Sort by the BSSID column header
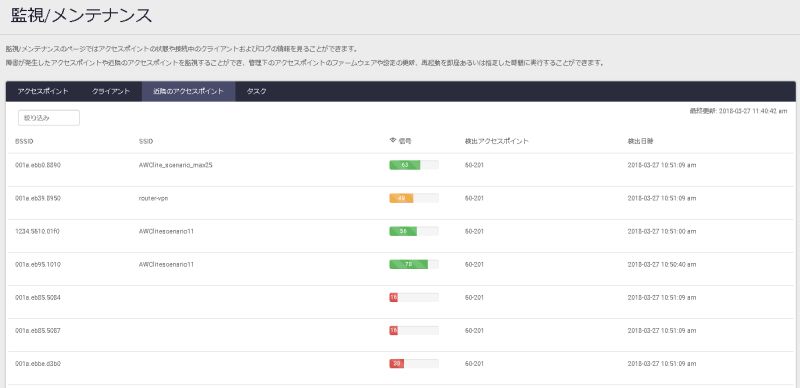This screenshot has height=388, width=800. (24, 141)
